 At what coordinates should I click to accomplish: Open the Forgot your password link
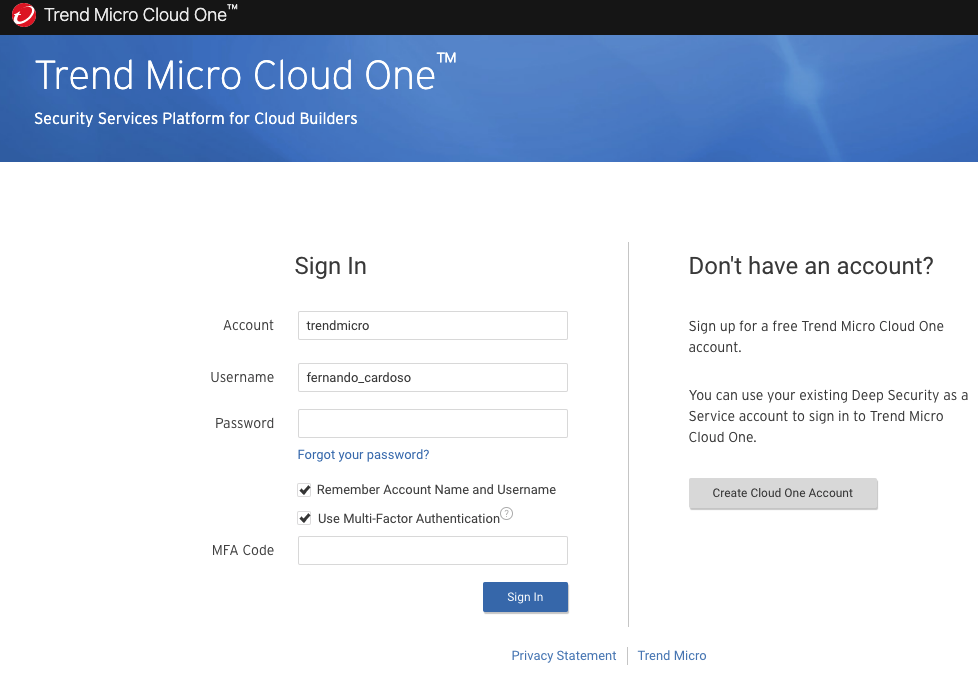[363, 455]
